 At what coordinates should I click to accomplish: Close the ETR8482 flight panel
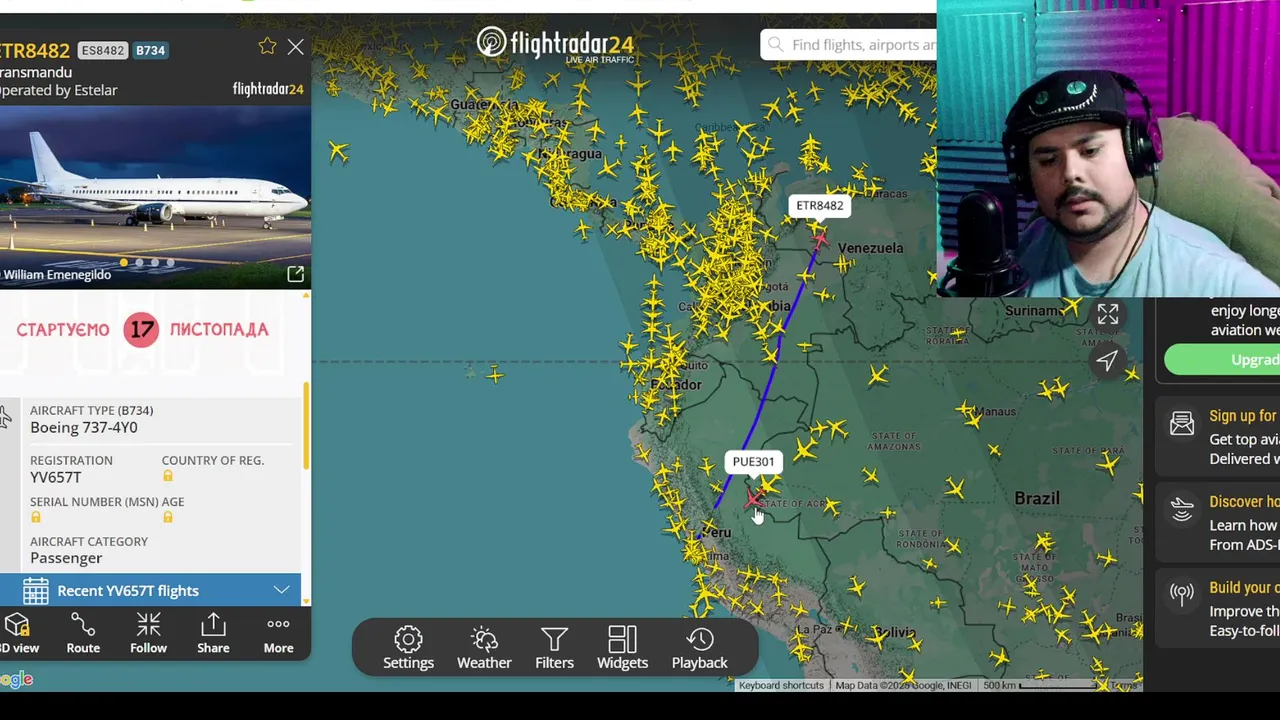pos(295,47)
